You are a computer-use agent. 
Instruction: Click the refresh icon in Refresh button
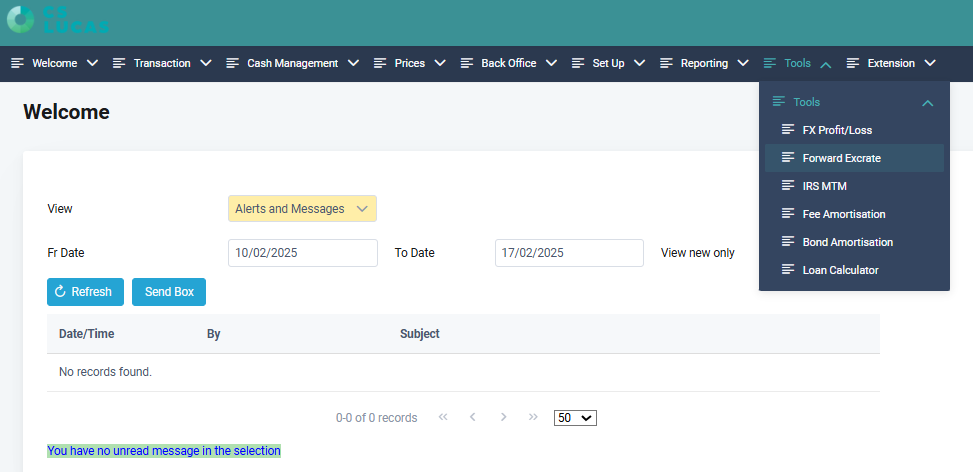click(x=60, y=292)
